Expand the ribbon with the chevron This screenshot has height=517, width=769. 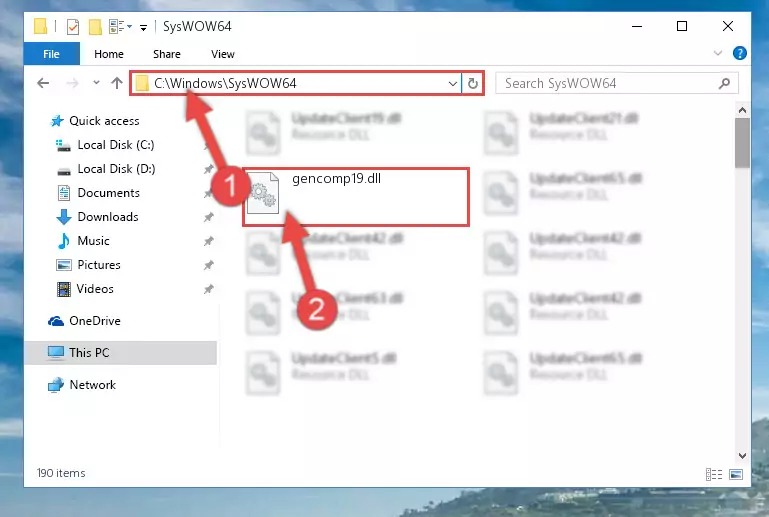coord(718,53)
